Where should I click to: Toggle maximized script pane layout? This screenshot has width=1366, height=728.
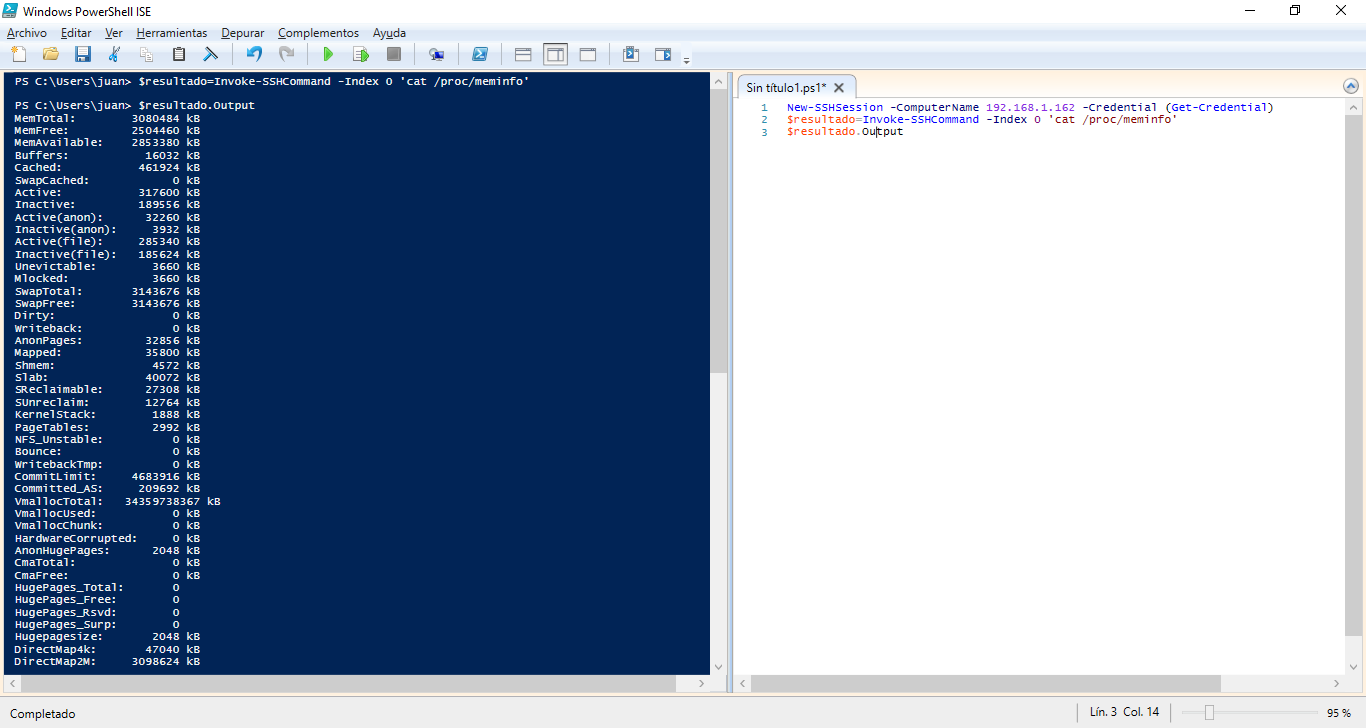point(587,54)
